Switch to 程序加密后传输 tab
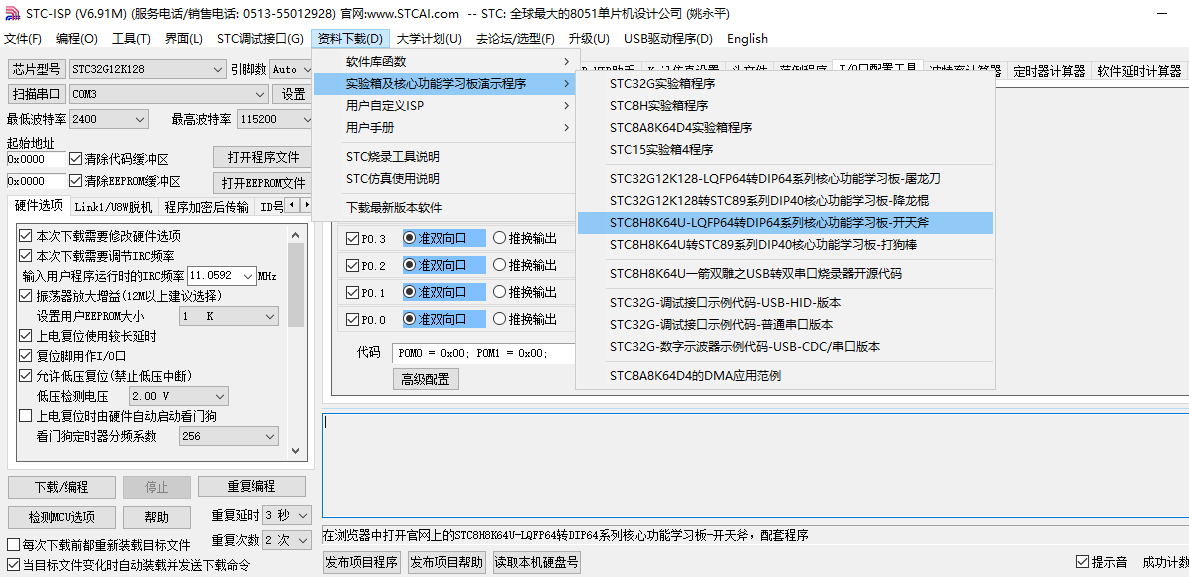The width and height of the screenshot is (1189, 577). click(205, 207)
